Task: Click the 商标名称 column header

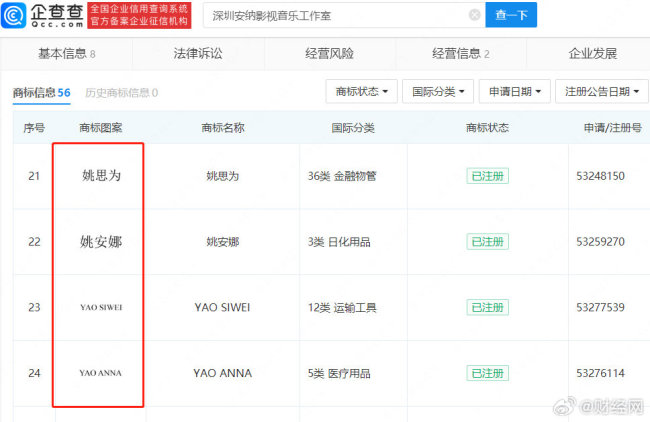Action: (223, 128)
